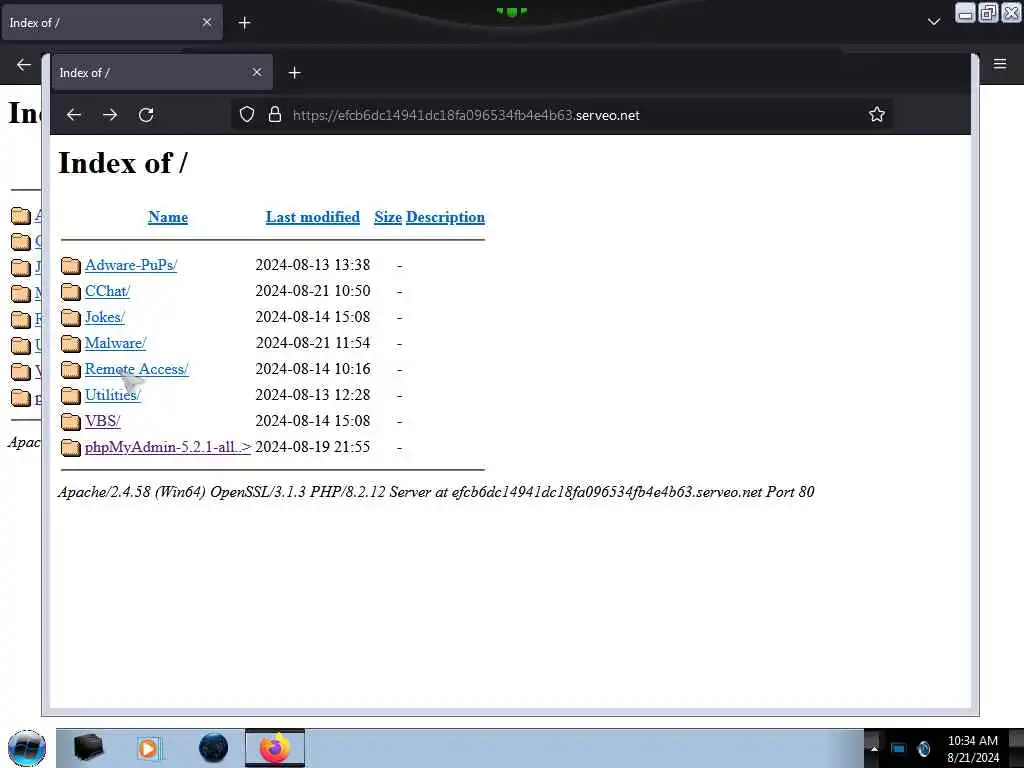Sort listing by Description
The width and height of the screenshot is (1024, 768).
pyautogui.click(x=445, y=217)
